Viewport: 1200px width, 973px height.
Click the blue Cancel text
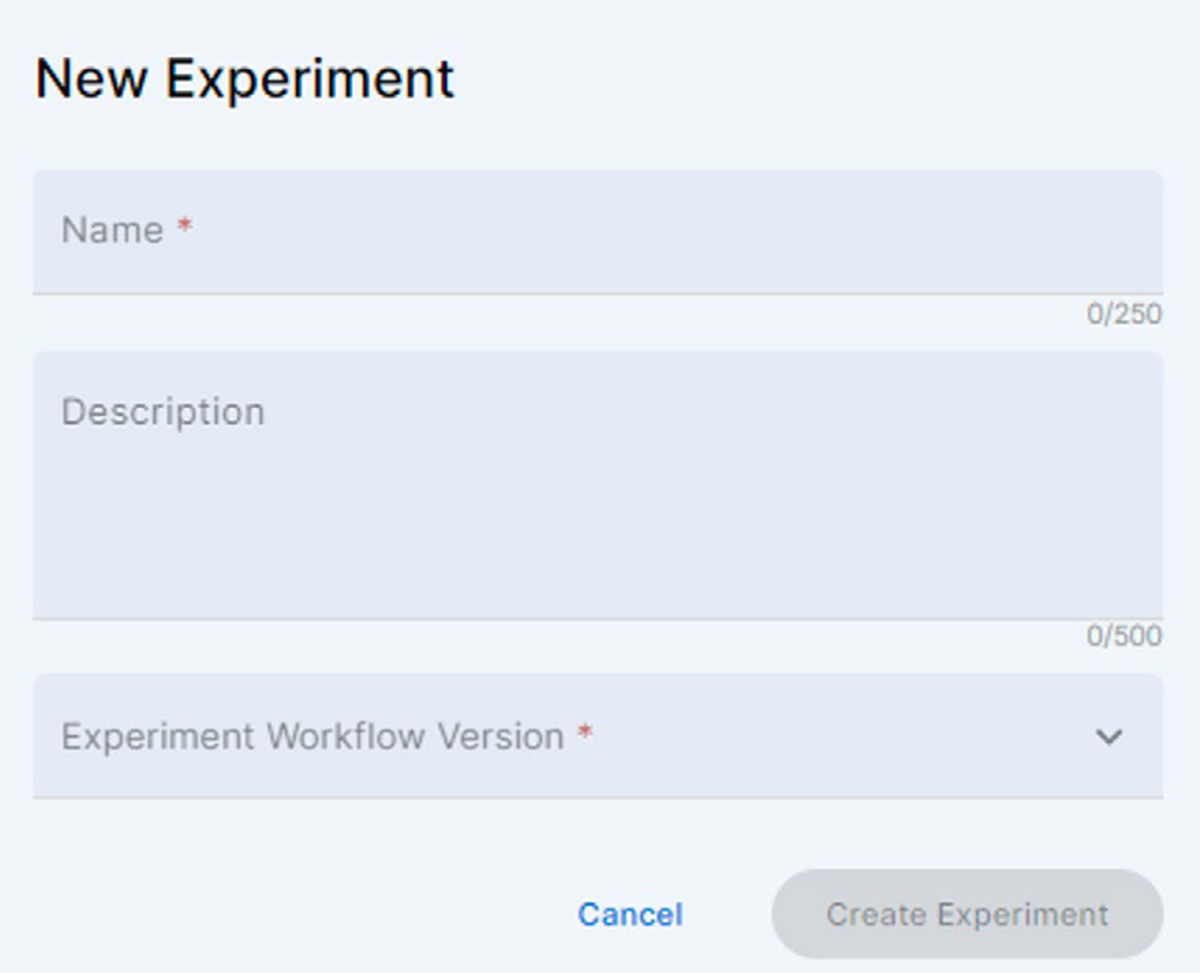click(630, 914)
